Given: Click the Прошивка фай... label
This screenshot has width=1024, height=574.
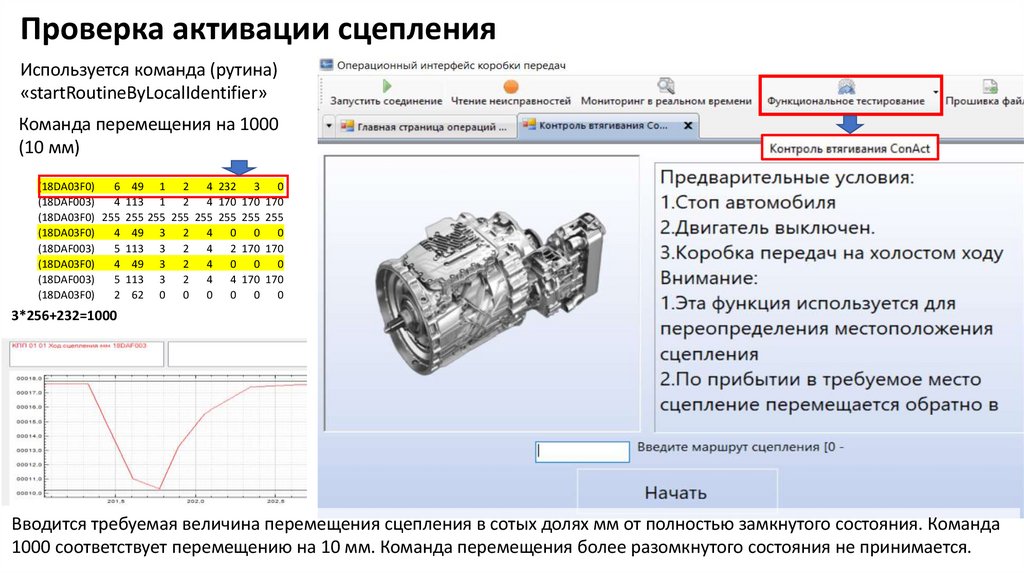Looking at the screenshot, I should coord(984,101).
